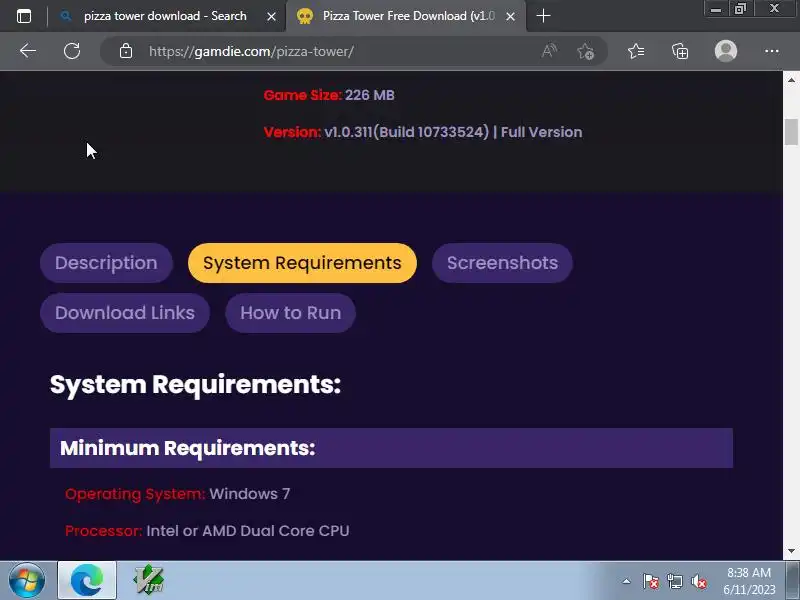Add this page to favorites star icon
800x600 pixels.
coord(585,51)
